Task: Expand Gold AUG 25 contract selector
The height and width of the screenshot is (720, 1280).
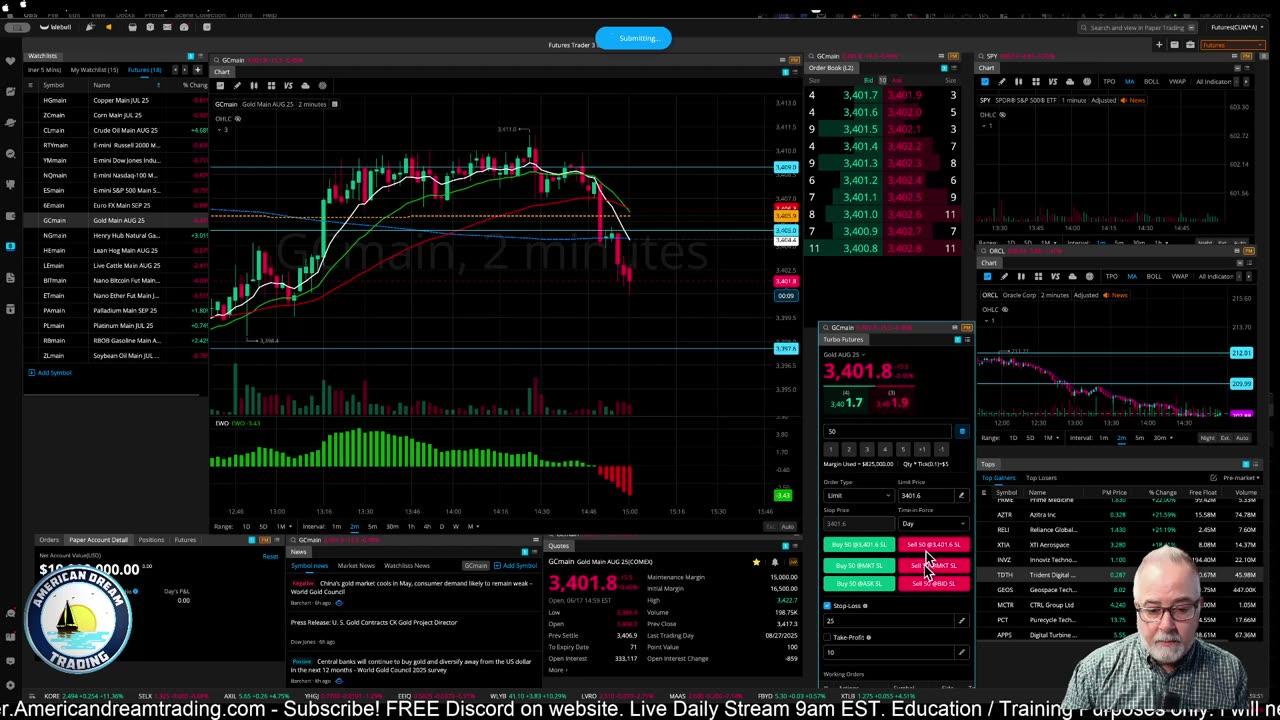Action: [844, 355]
